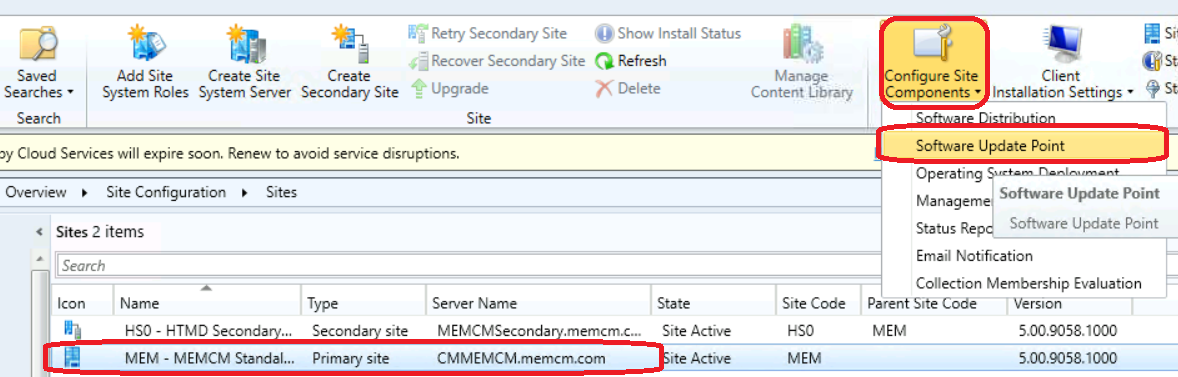
Task: Click the Show Install Status label
Action: pos(679,33)
